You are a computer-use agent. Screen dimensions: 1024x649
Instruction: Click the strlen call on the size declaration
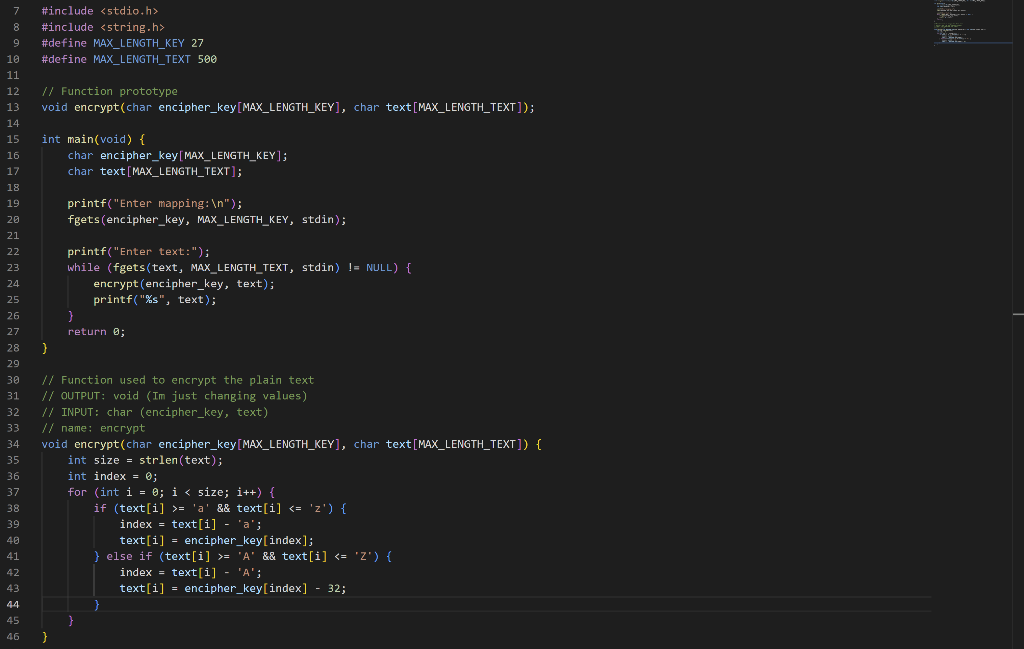[x=160, y=459]
